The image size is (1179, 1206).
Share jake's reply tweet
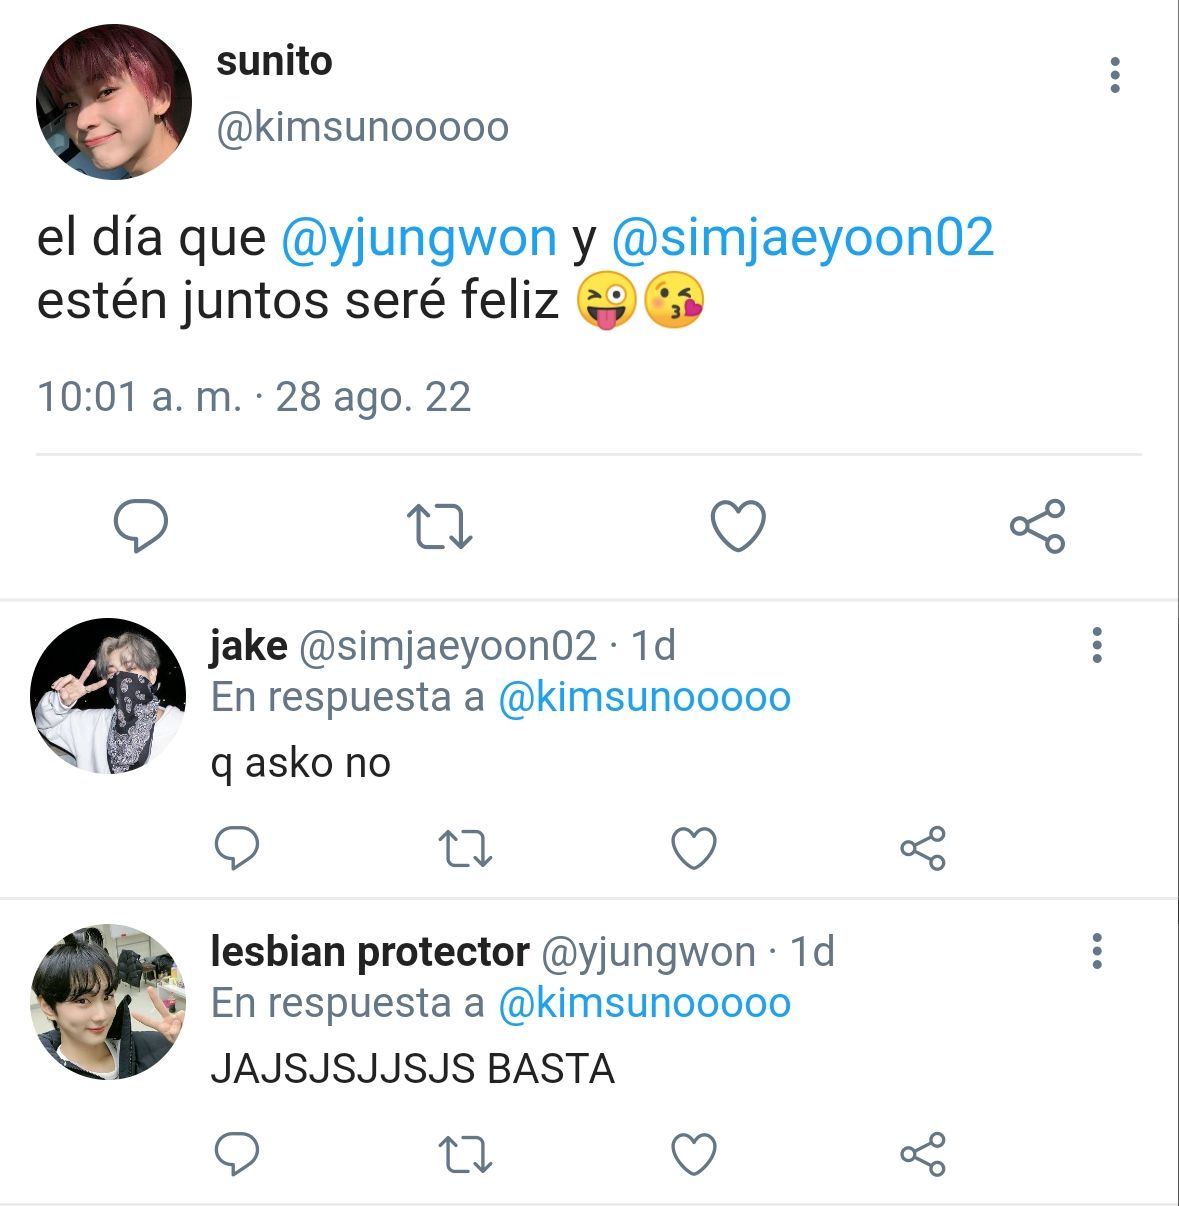click(x=922, y=849)
